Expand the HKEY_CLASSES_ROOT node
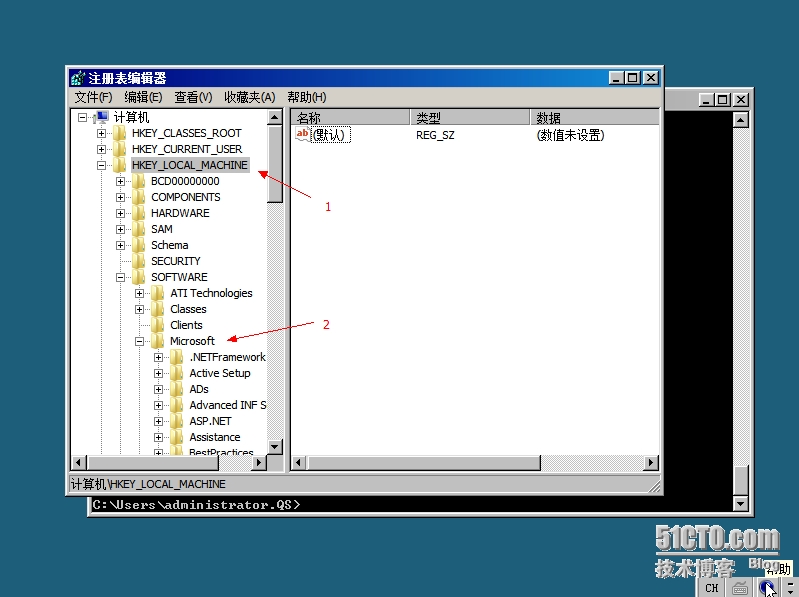This screenshot has height=597, width=799. point(101,133)
